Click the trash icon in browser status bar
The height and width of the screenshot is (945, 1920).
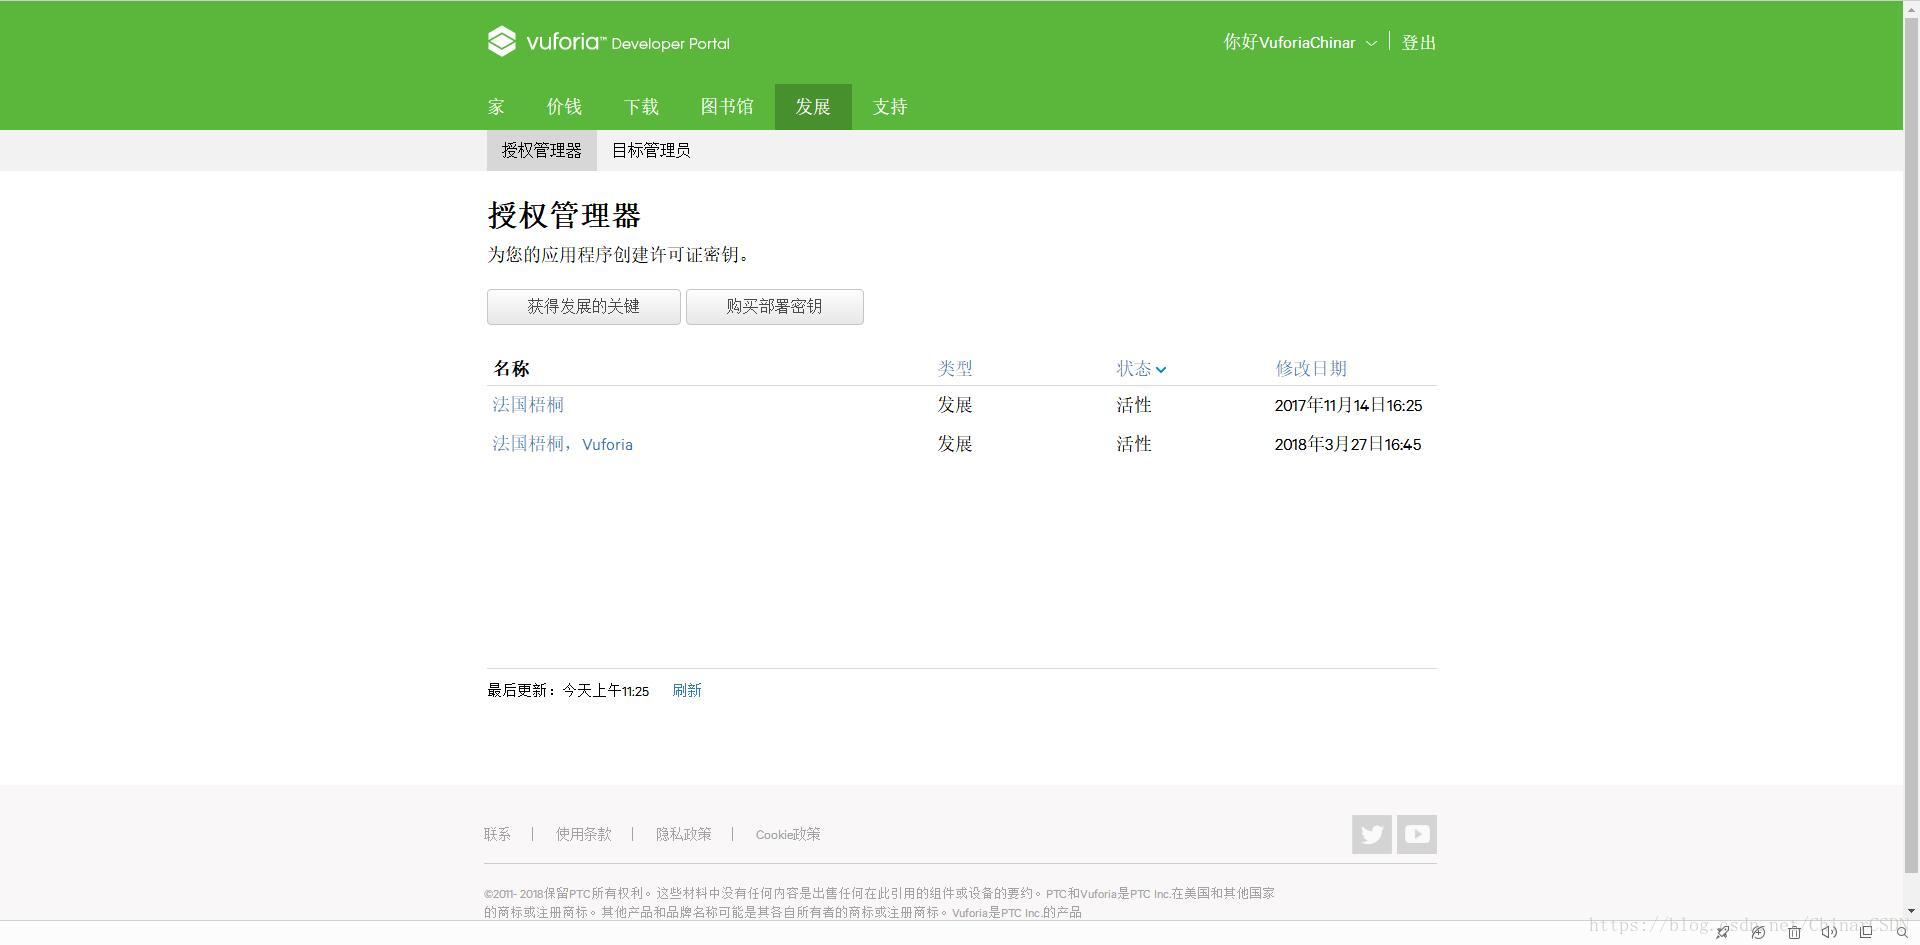point(1794,932)
